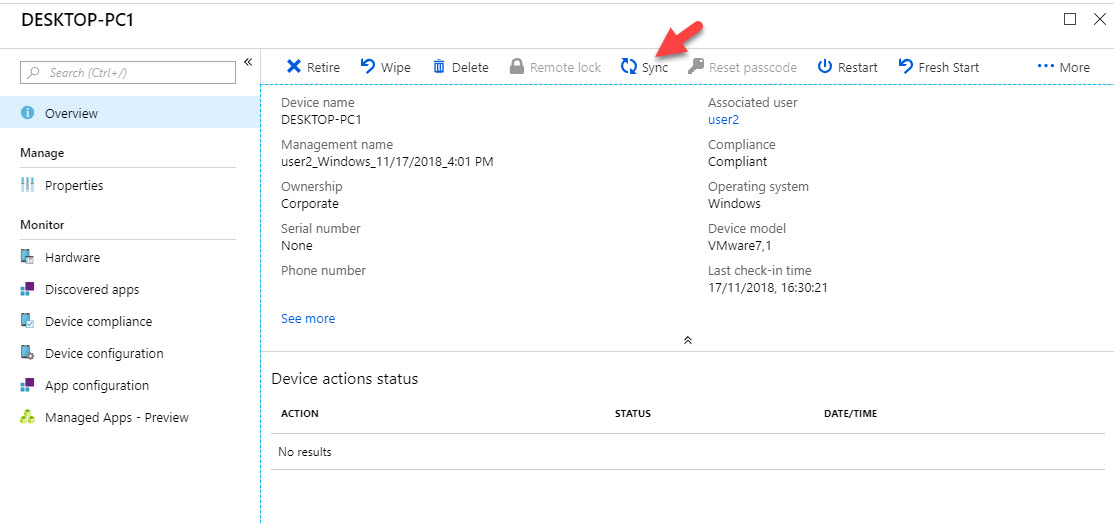Open Managed Apps - Preview
1114x523 pixels.
[x=116, y=417]
